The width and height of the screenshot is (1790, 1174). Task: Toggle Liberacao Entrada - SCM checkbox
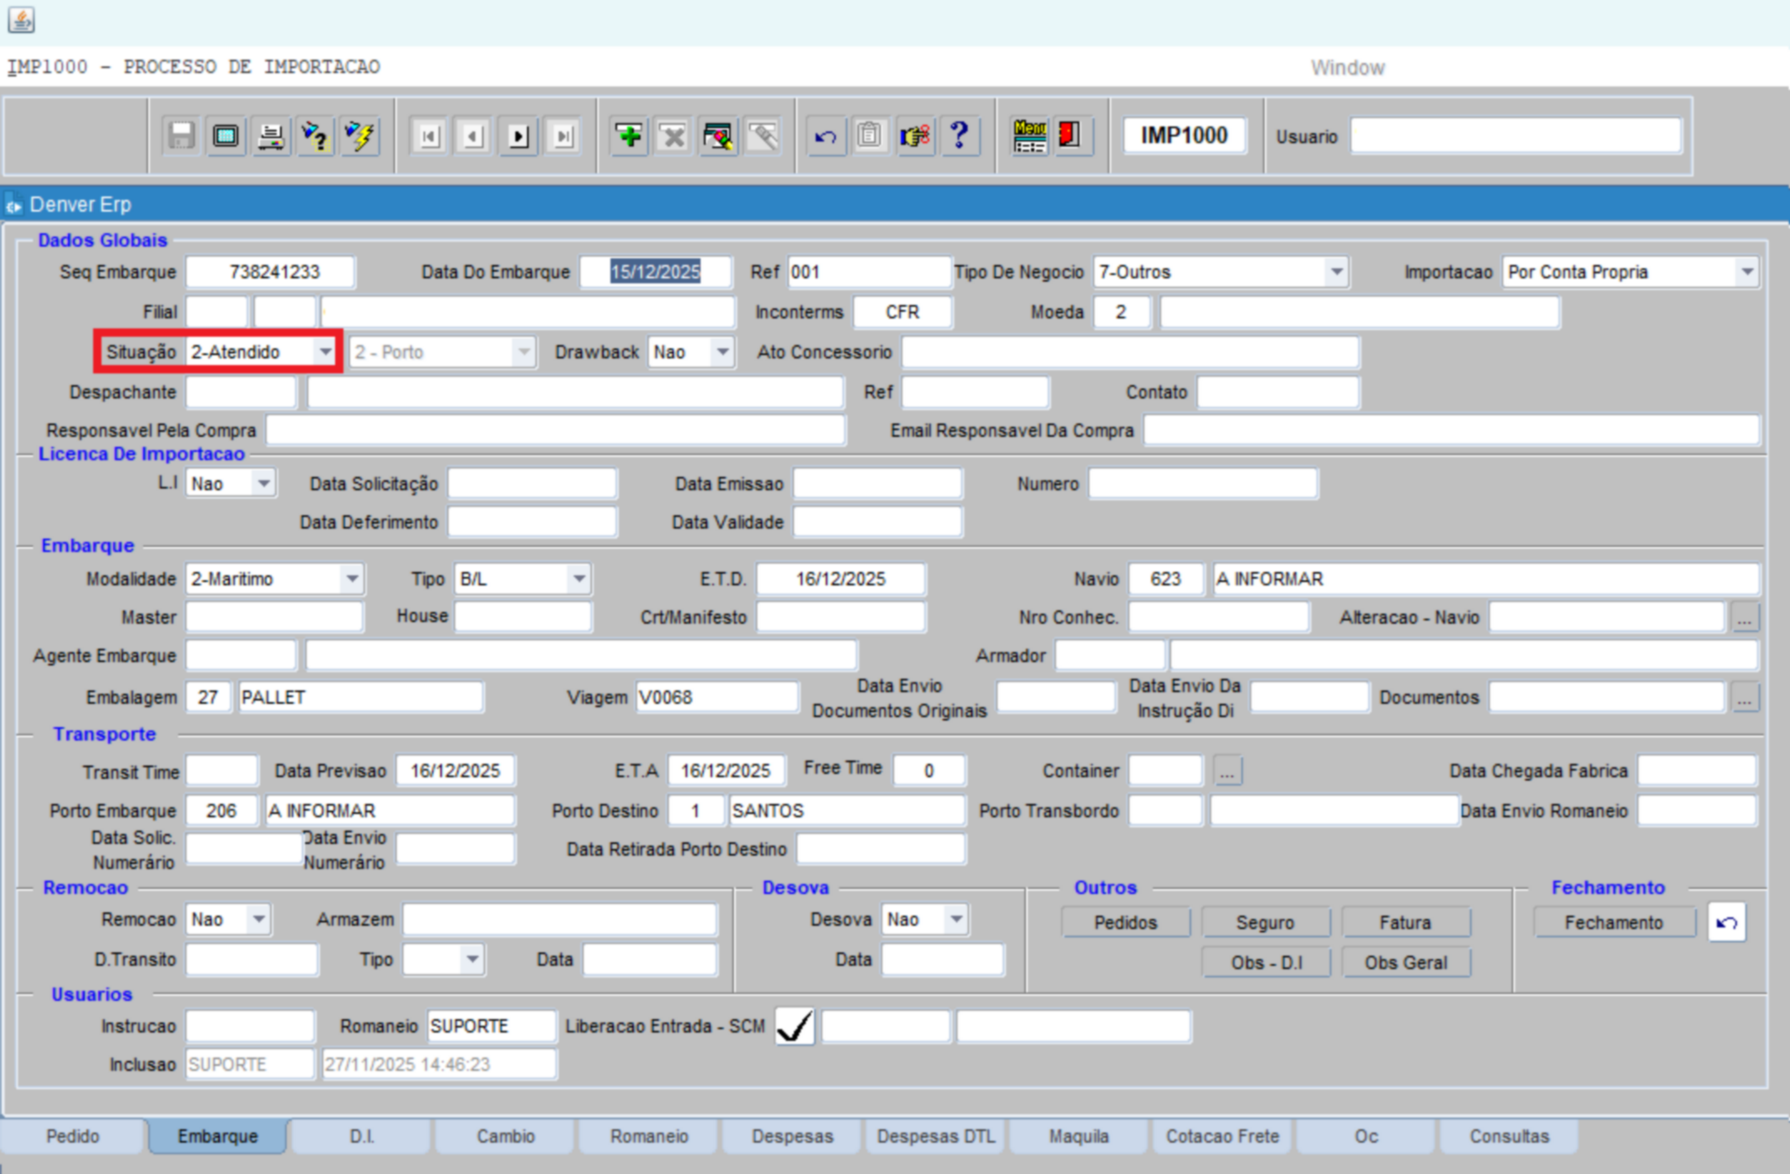795,1026
